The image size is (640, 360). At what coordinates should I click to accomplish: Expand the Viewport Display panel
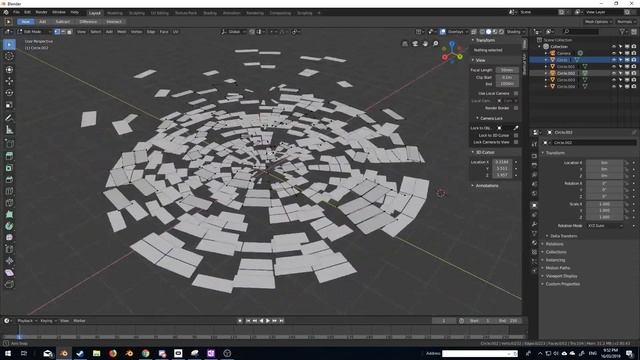561,276
